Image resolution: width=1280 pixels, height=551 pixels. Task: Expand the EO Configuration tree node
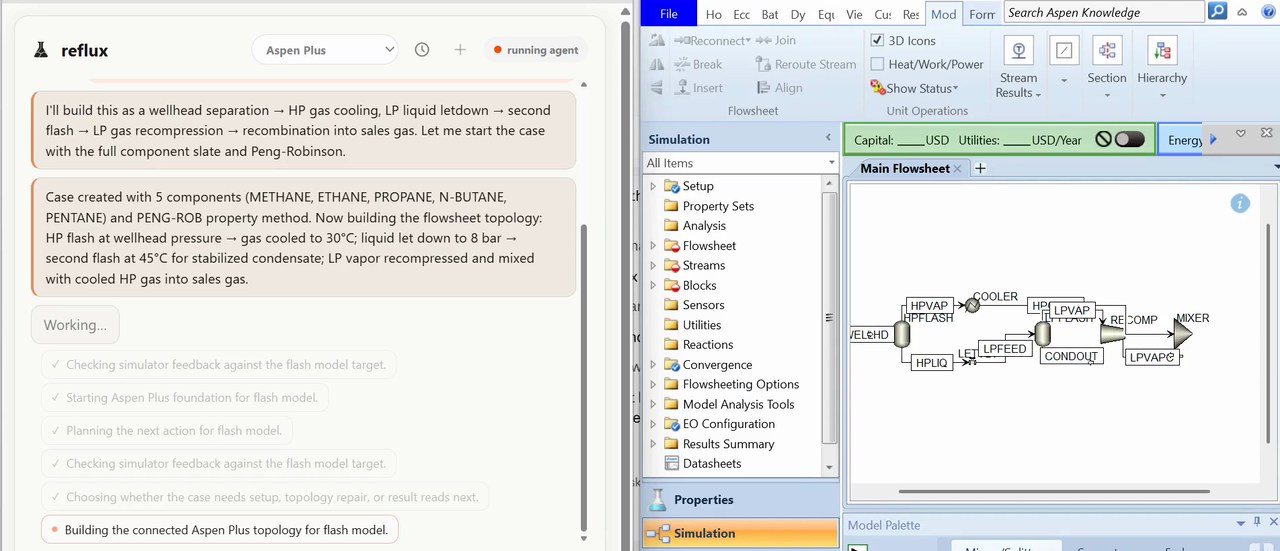[x=653, y=424]
